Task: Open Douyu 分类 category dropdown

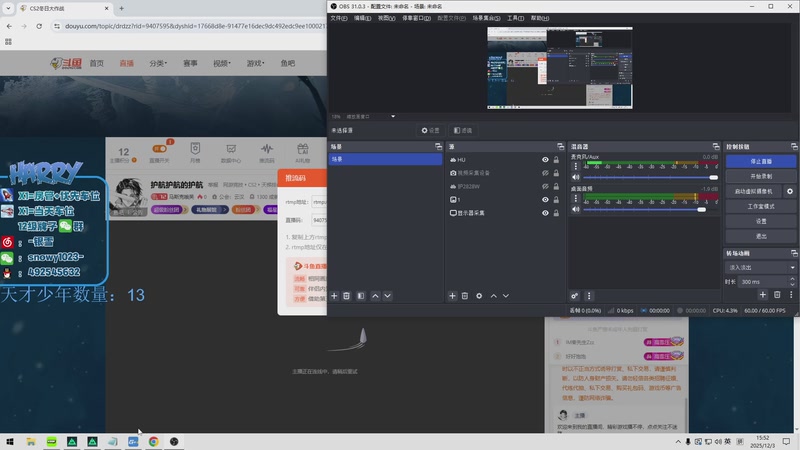Action: click(x=158, y=63)
